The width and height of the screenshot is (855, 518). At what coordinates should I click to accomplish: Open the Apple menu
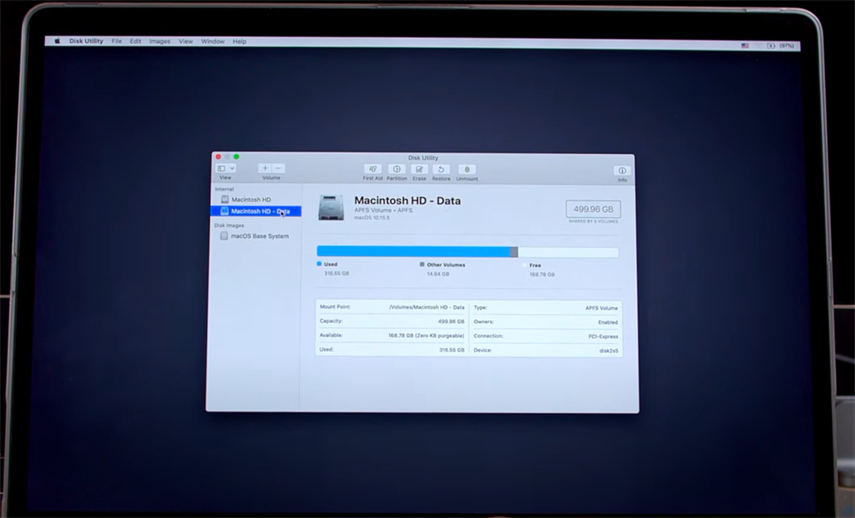[57, 41]
